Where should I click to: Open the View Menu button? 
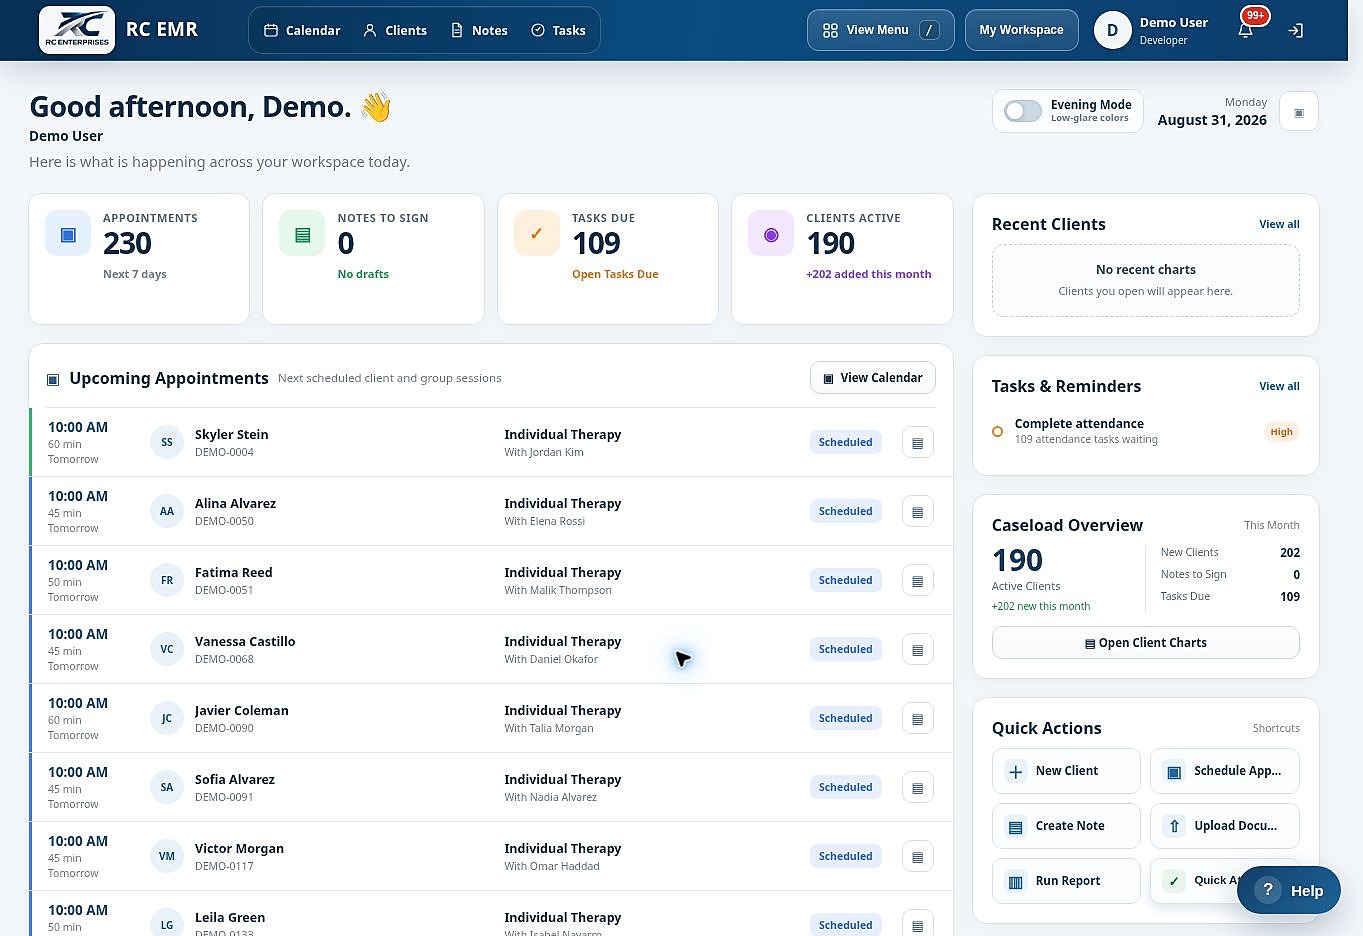coord(880,30)
